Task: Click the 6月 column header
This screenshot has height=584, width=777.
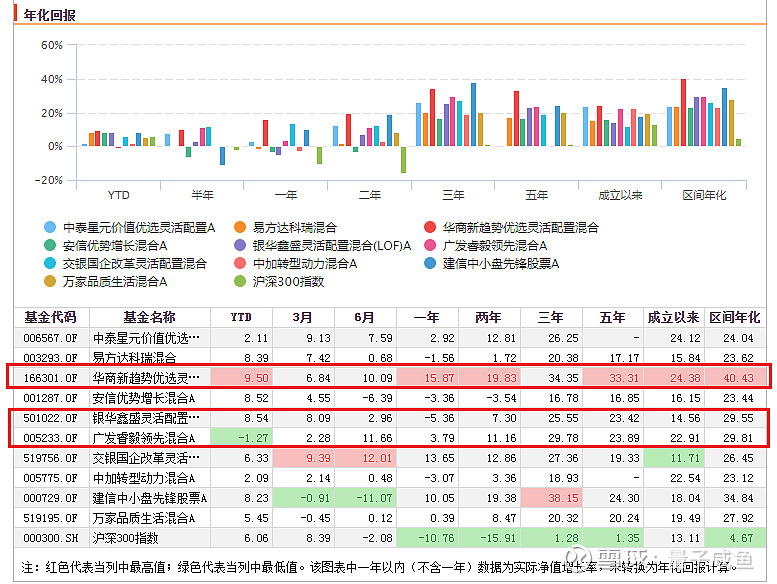Action: pos(365,317)
